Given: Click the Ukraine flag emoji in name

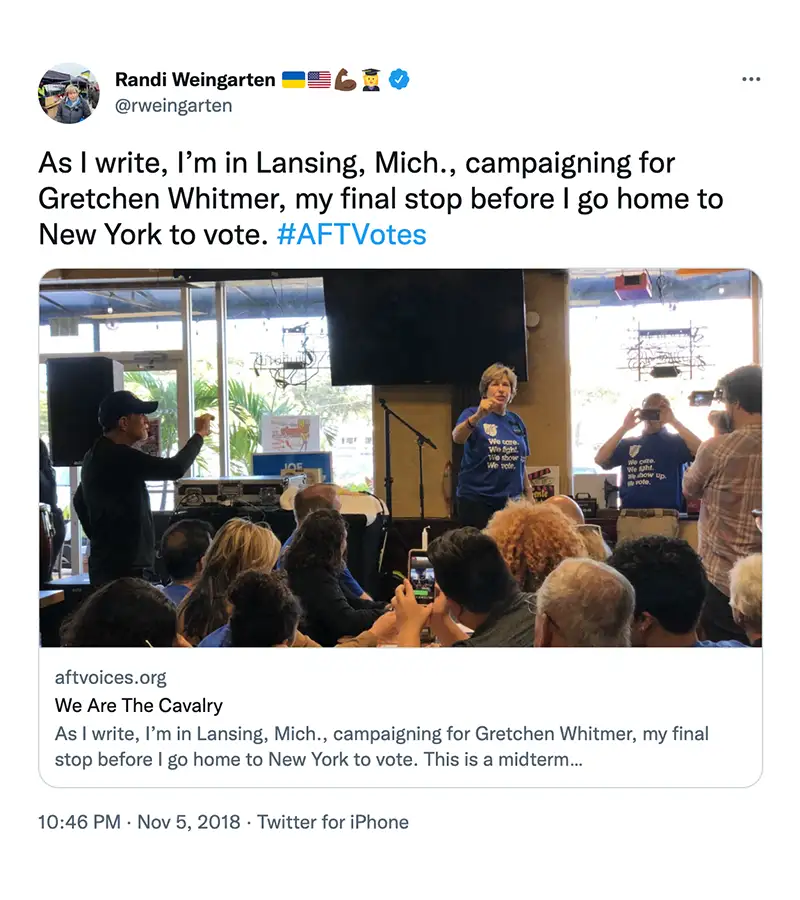Looking at the screenshot, I should tap(293, 80).
